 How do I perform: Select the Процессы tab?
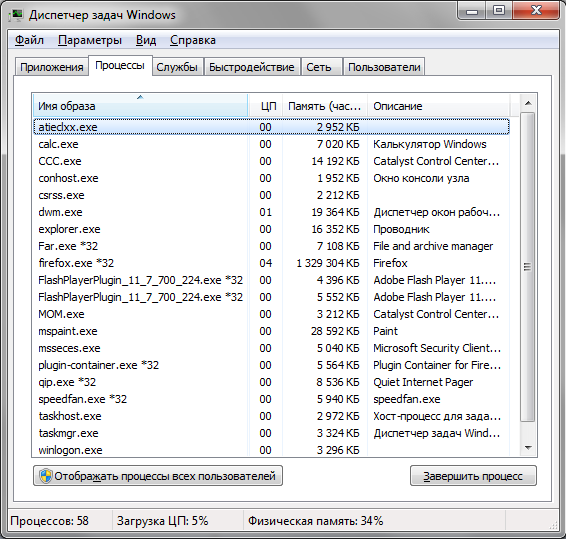tap(120, 65)
